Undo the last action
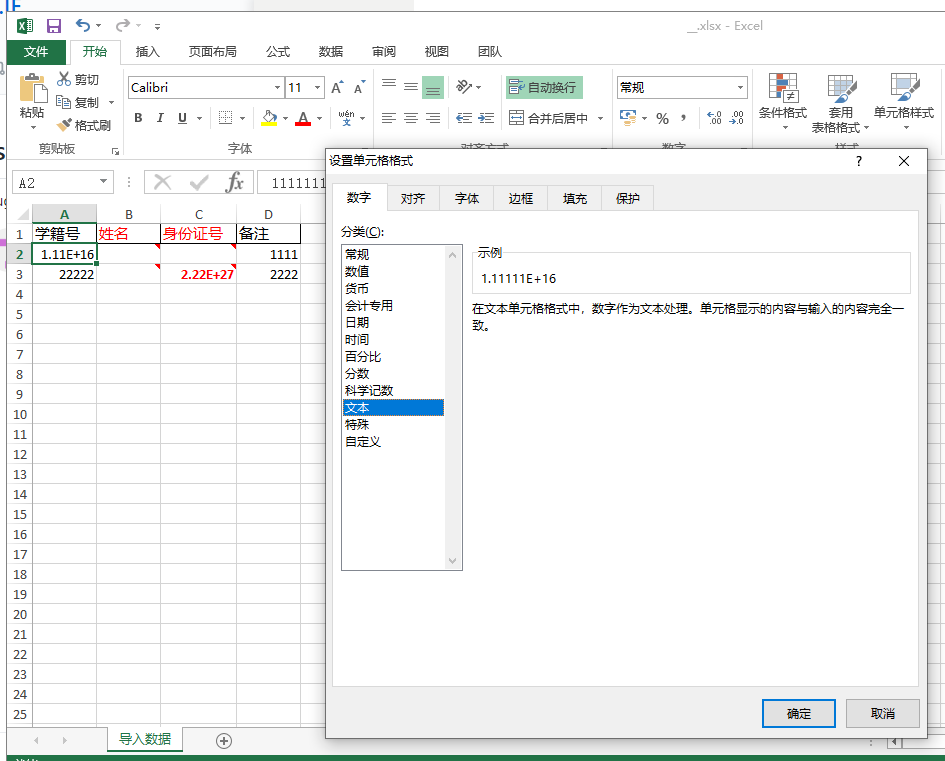Screen dimensions: 945x761 [83, 25]
